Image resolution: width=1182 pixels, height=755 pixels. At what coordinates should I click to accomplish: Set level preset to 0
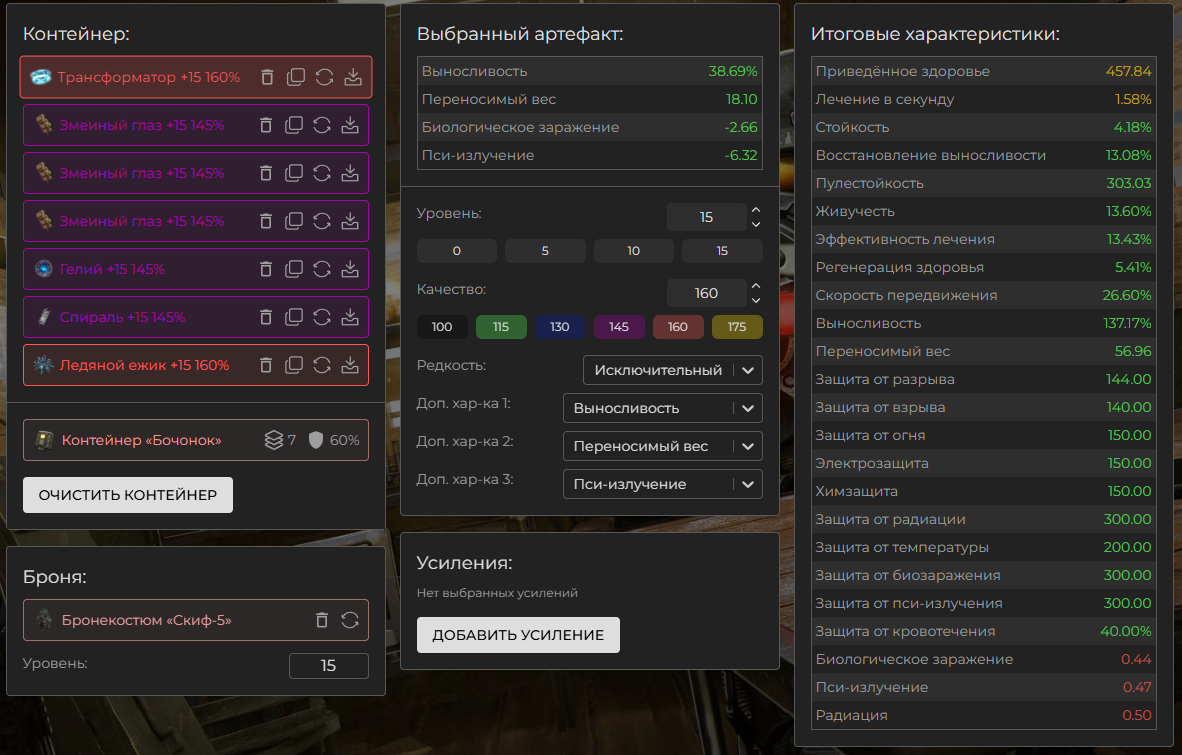click(457, 251)
